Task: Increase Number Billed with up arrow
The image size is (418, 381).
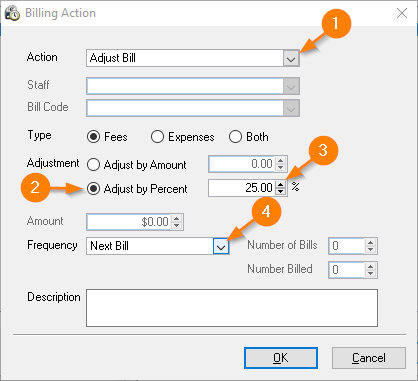Action: [x=370, y=266]
